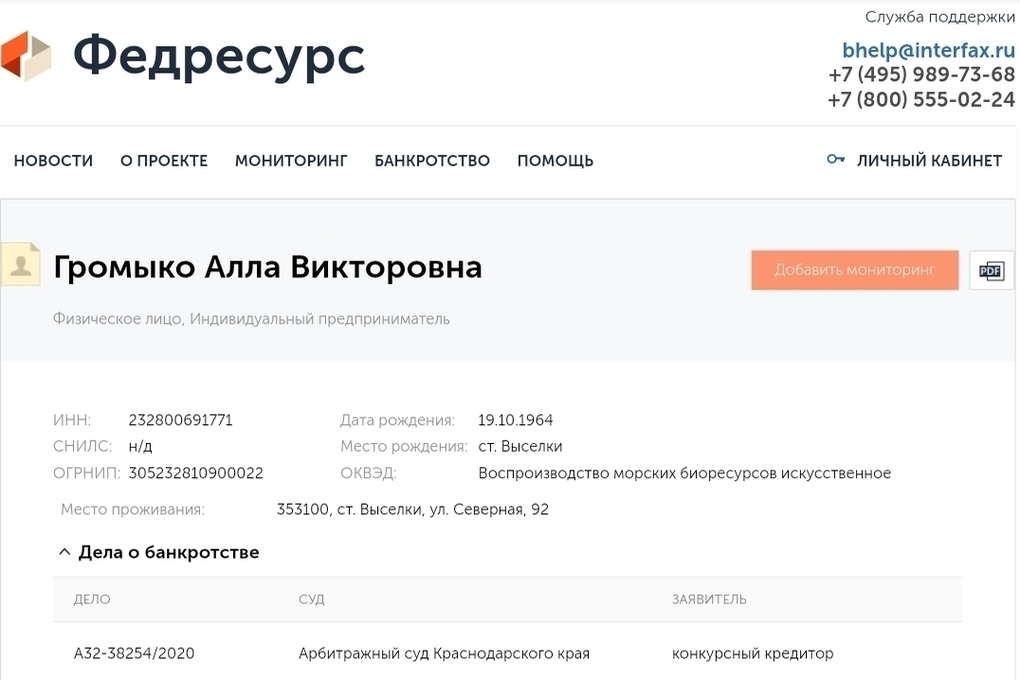Go to the Мониторинг section
Viewport: 1020px width, 680px height.
291,160
